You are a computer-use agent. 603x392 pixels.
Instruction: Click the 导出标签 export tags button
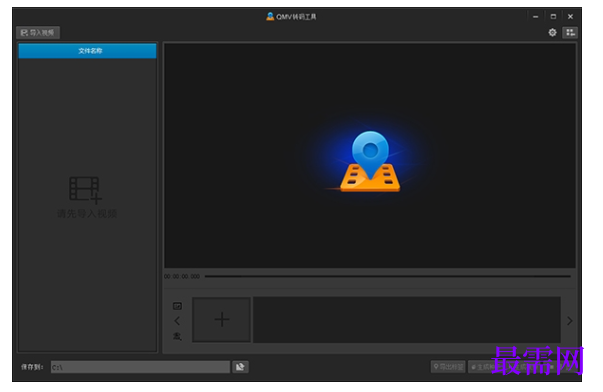coord(448,367)
